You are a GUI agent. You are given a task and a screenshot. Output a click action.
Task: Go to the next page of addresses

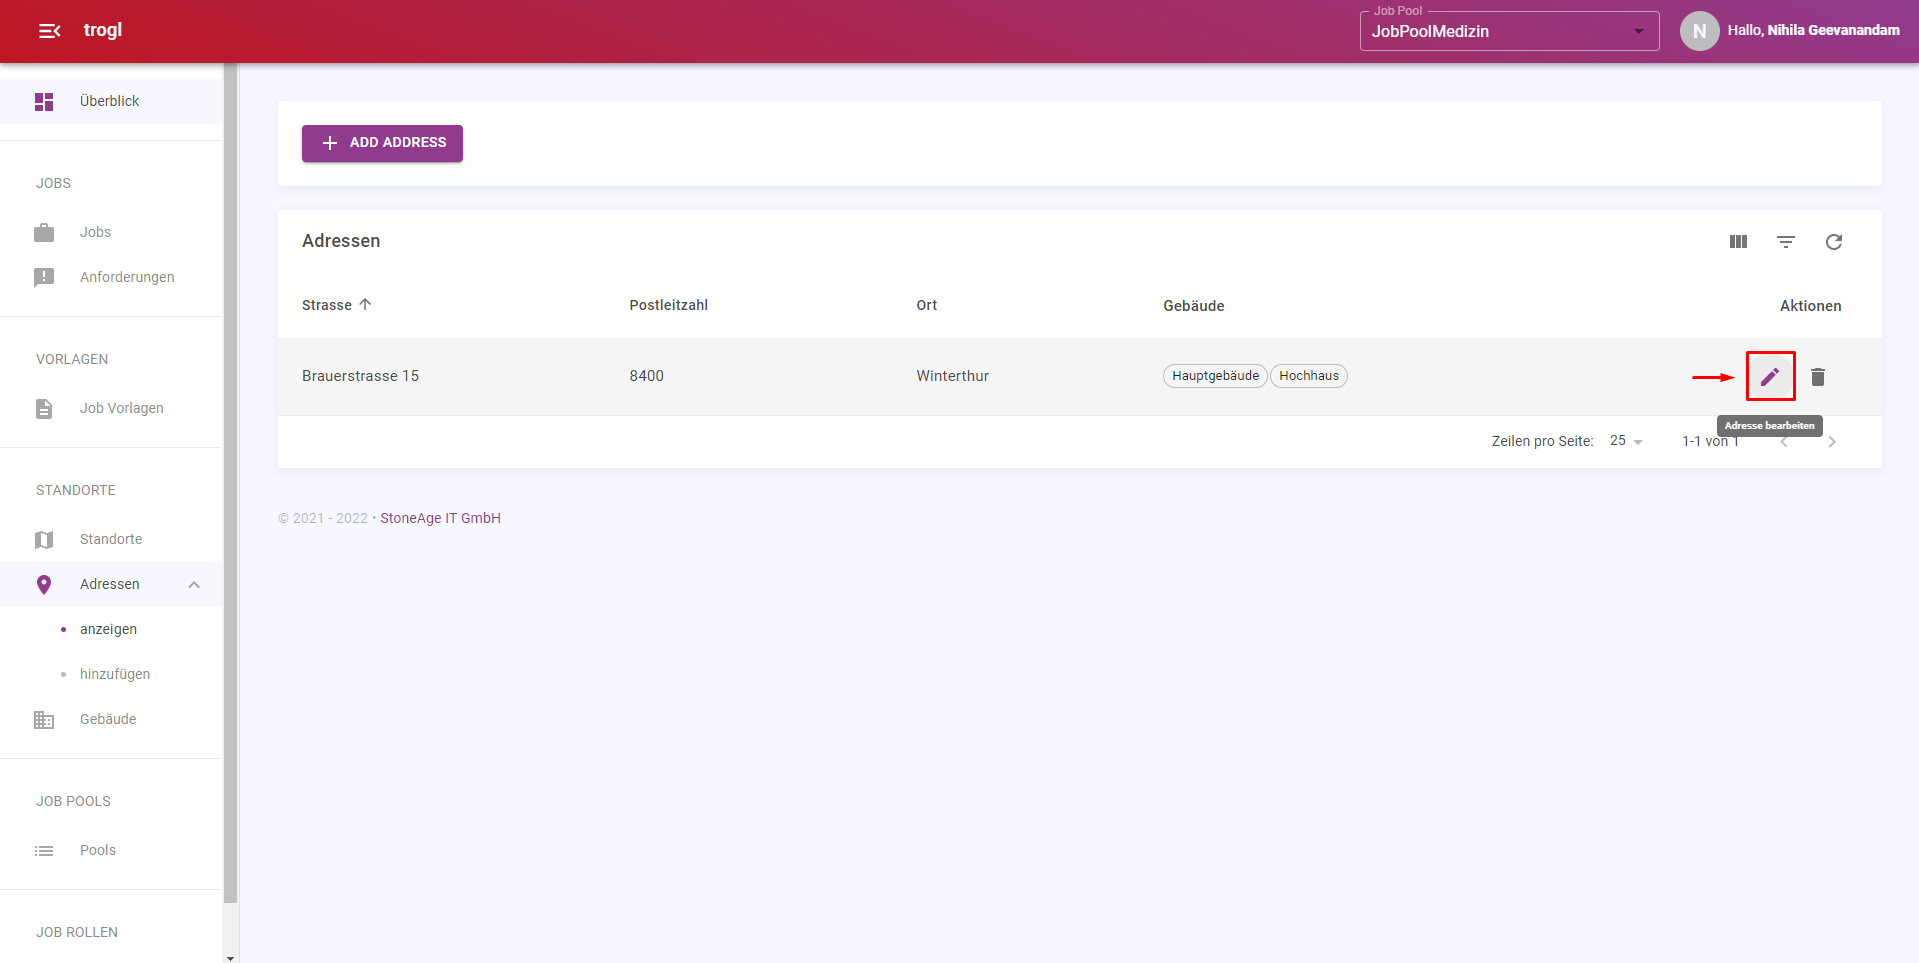tap(1832, 442)
